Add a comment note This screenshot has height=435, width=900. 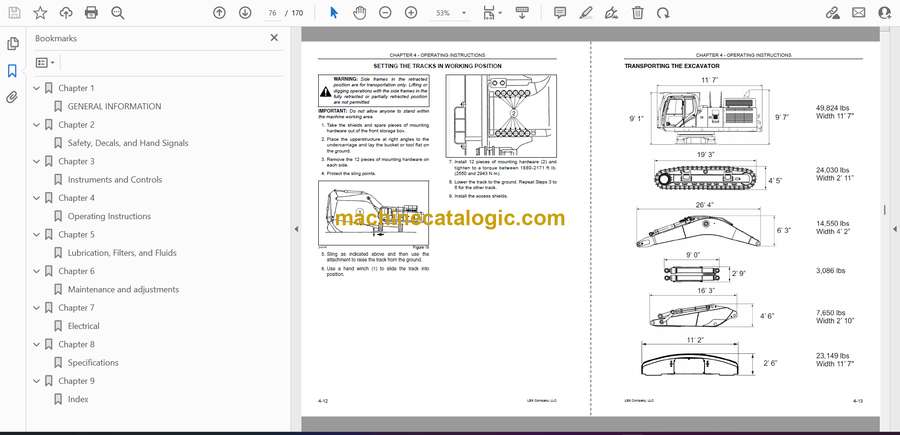coord(560,13)
